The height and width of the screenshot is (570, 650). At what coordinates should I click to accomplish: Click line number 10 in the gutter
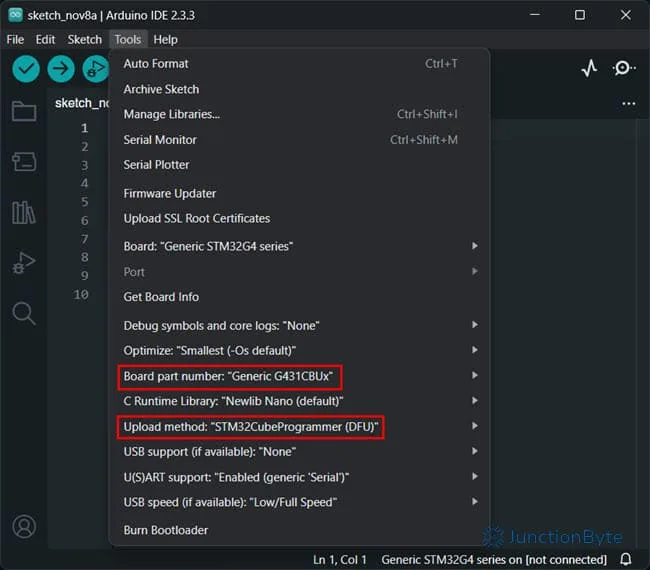click(81, 295)
